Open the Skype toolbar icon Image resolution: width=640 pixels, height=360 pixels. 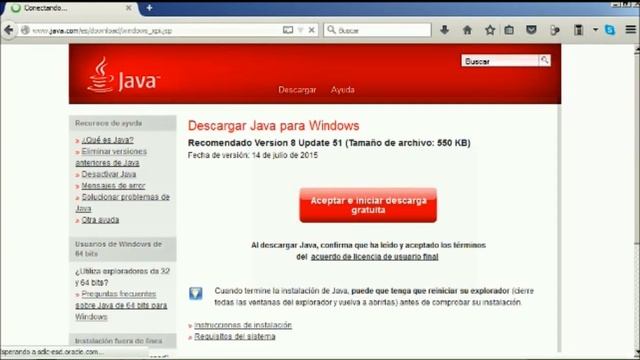click(610, 30)
